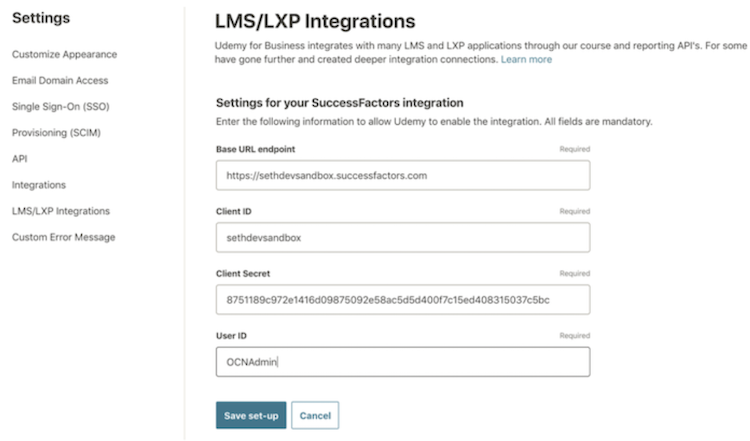Select Provisioning (SCIM) in the sidebar

click(56, 132)
